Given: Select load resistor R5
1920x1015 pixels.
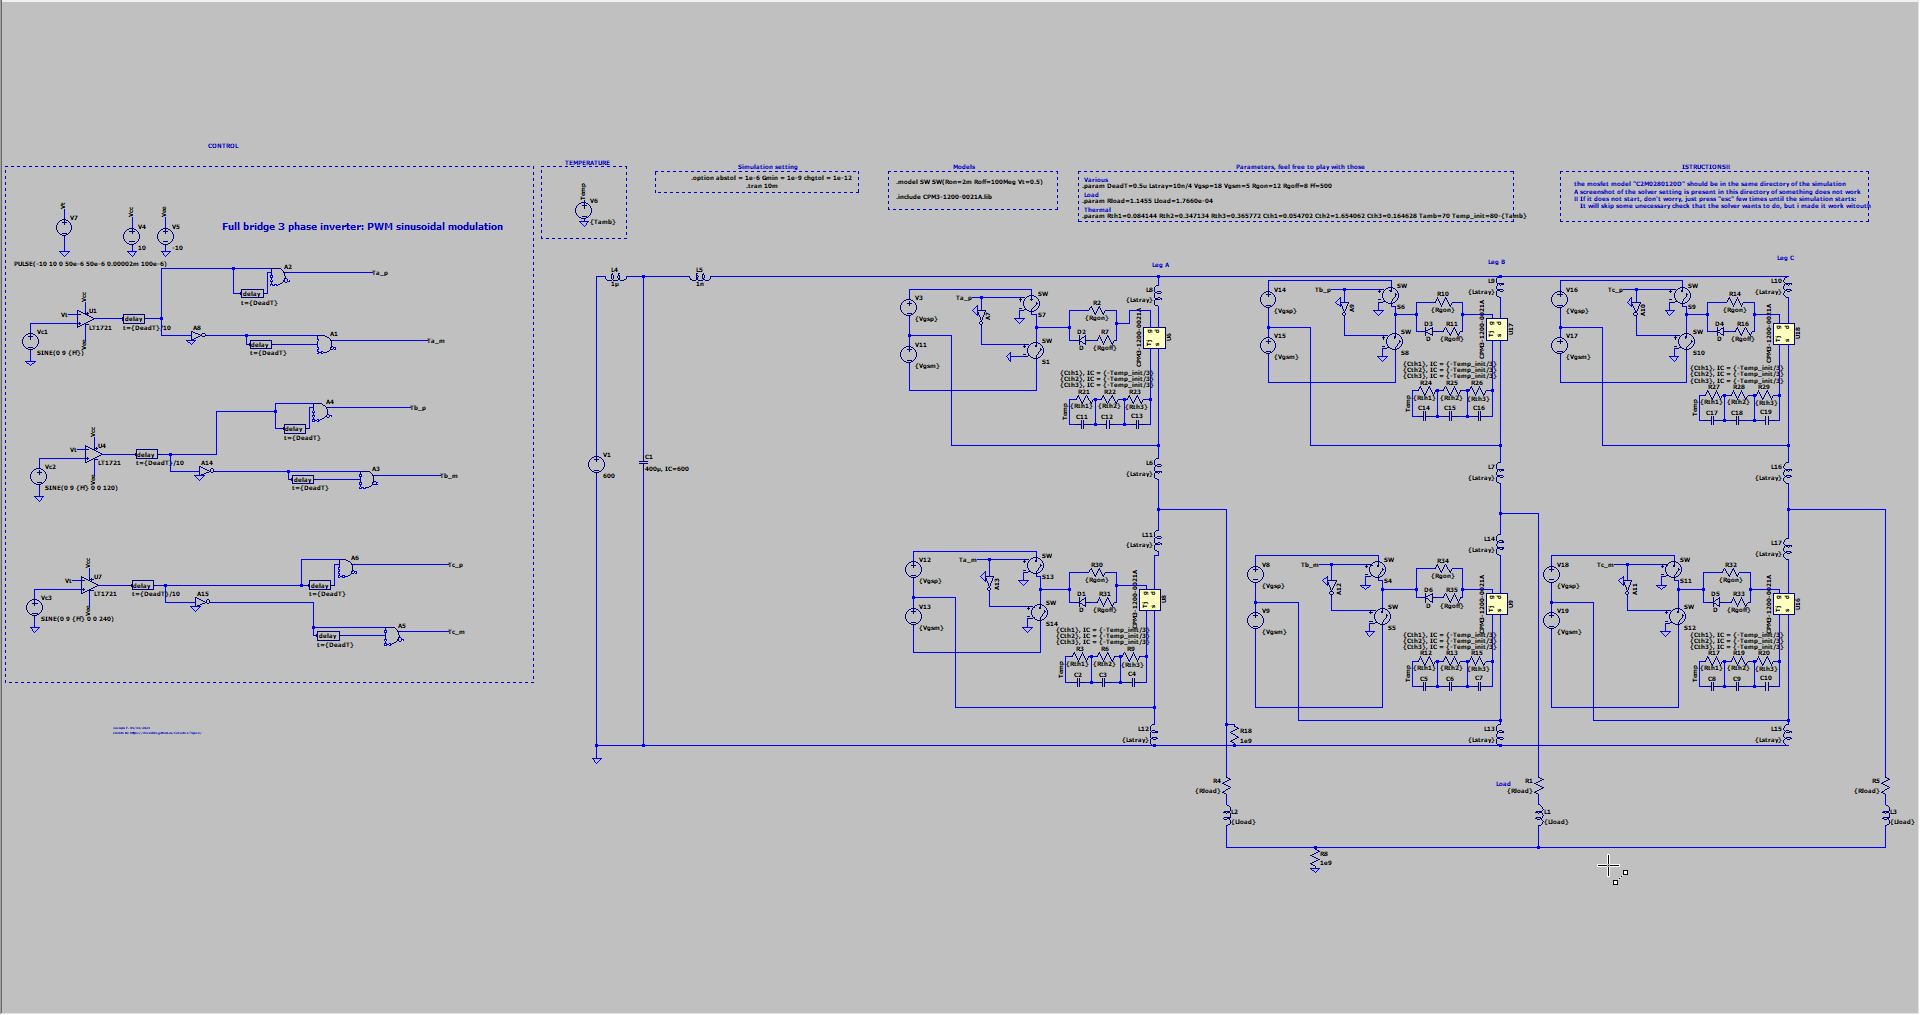Looking at the screenshot, I should click(x=1885, y=786).
